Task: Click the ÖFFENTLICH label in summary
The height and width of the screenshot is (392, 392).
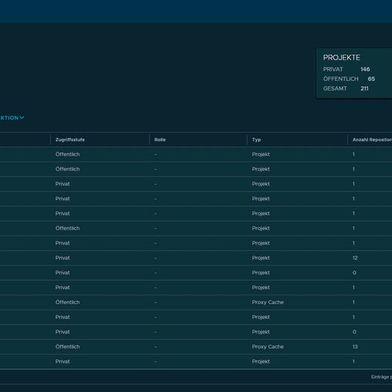Action: (x=341, y=79)
